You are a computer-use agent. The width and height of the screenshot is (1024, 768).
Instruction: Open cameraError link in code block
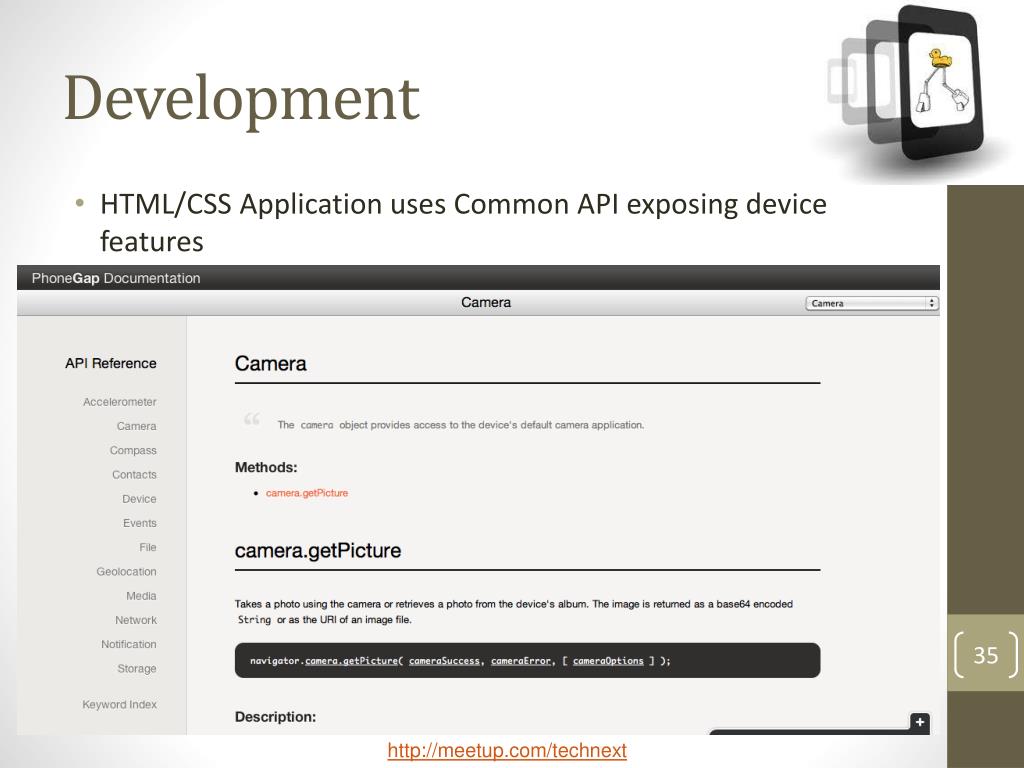(x=521, y=661)
